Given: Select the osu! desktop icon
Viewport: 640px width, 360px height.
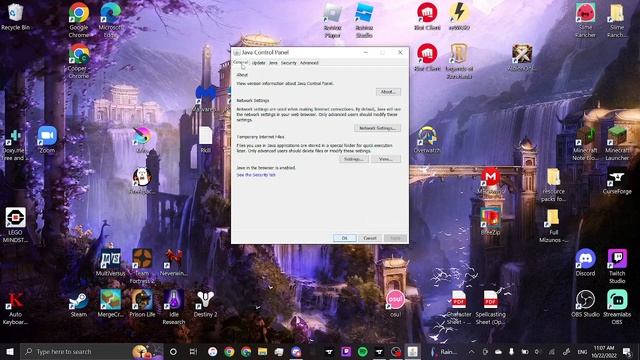Looking at the screenshot, I should pyautogui.click(x=395, y=304).
